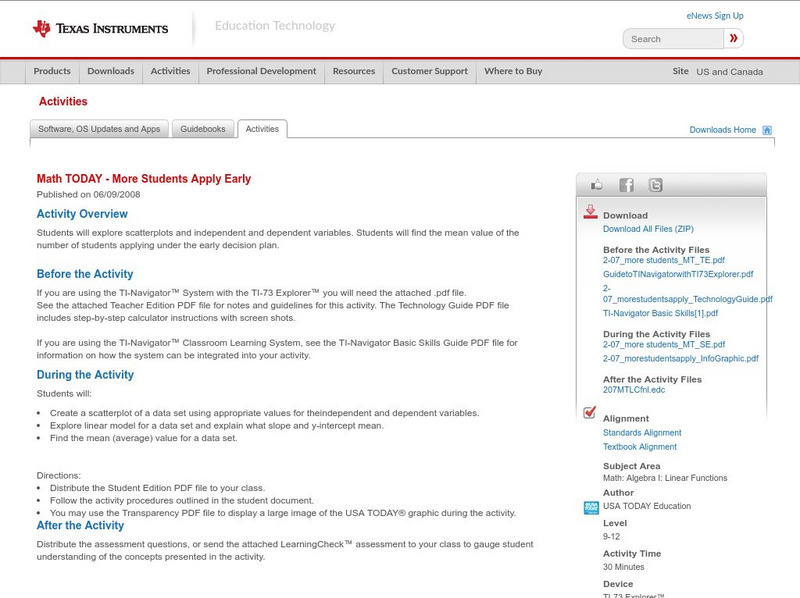
Task: Open 2-07_morestudentsapply_TechnologyGuide.pdf
Action: coord(688,294)
